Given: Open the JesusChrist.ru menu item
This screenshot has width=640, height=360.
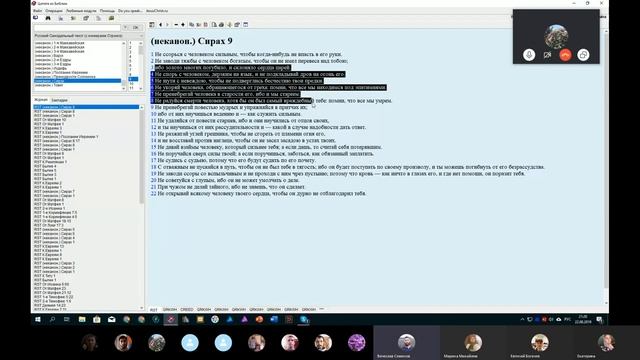Looking at the screenshot, I should pos(157,11).
